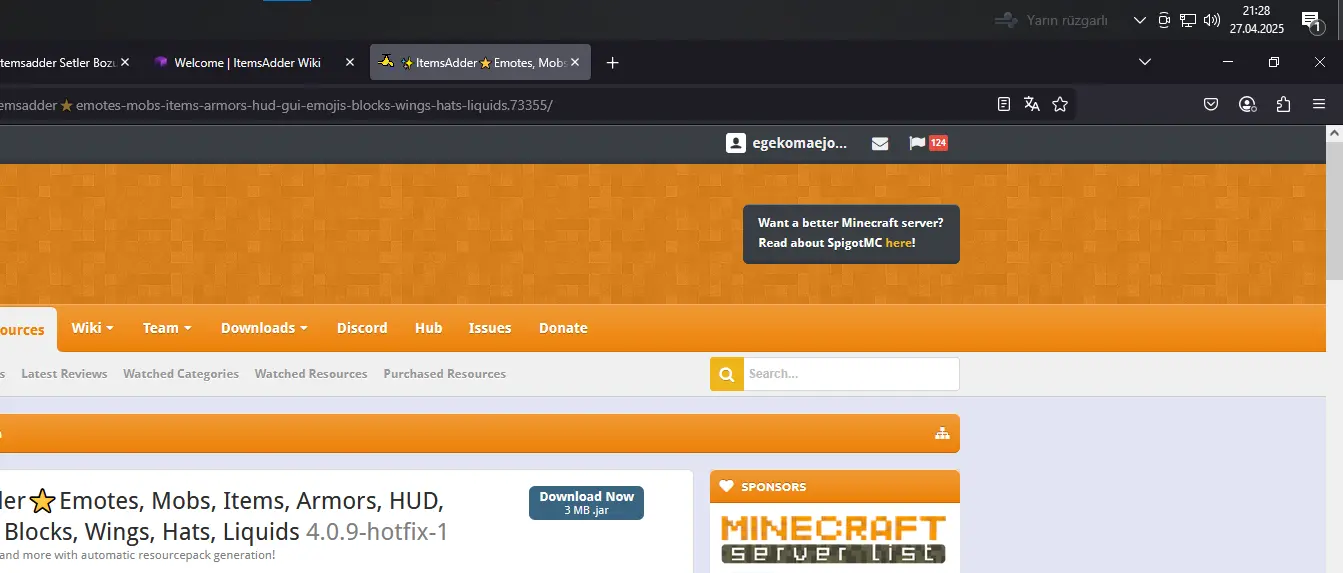Open the Firefox account icon

pyautogui.click(x=1247, y=104)
